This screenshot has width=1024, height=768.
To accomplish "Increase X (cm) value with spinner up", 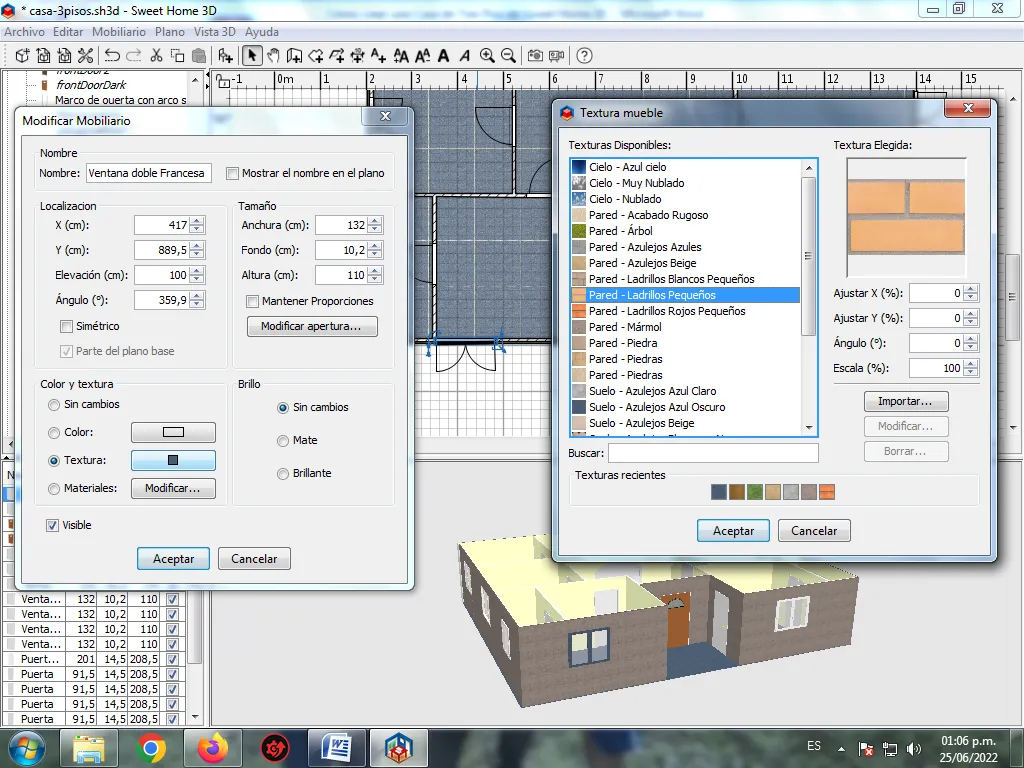I will click(197, 221).
